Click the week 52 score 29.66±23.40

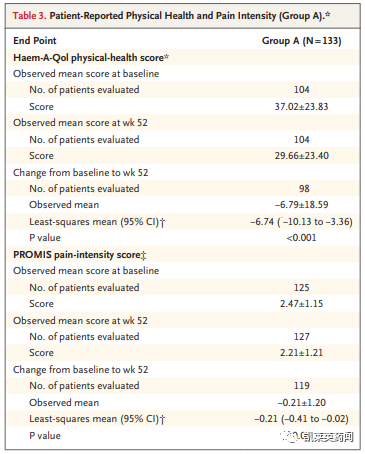(301, 156)
